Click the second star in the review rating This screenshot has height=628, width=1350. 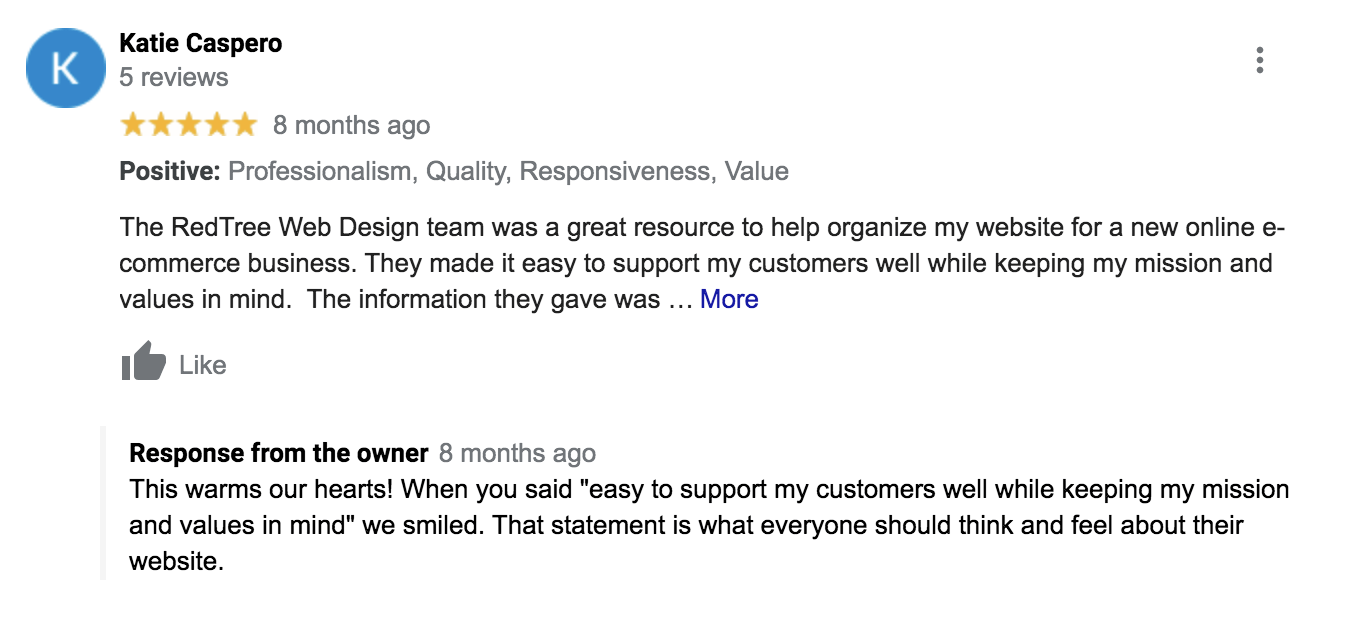coord(161,123)
